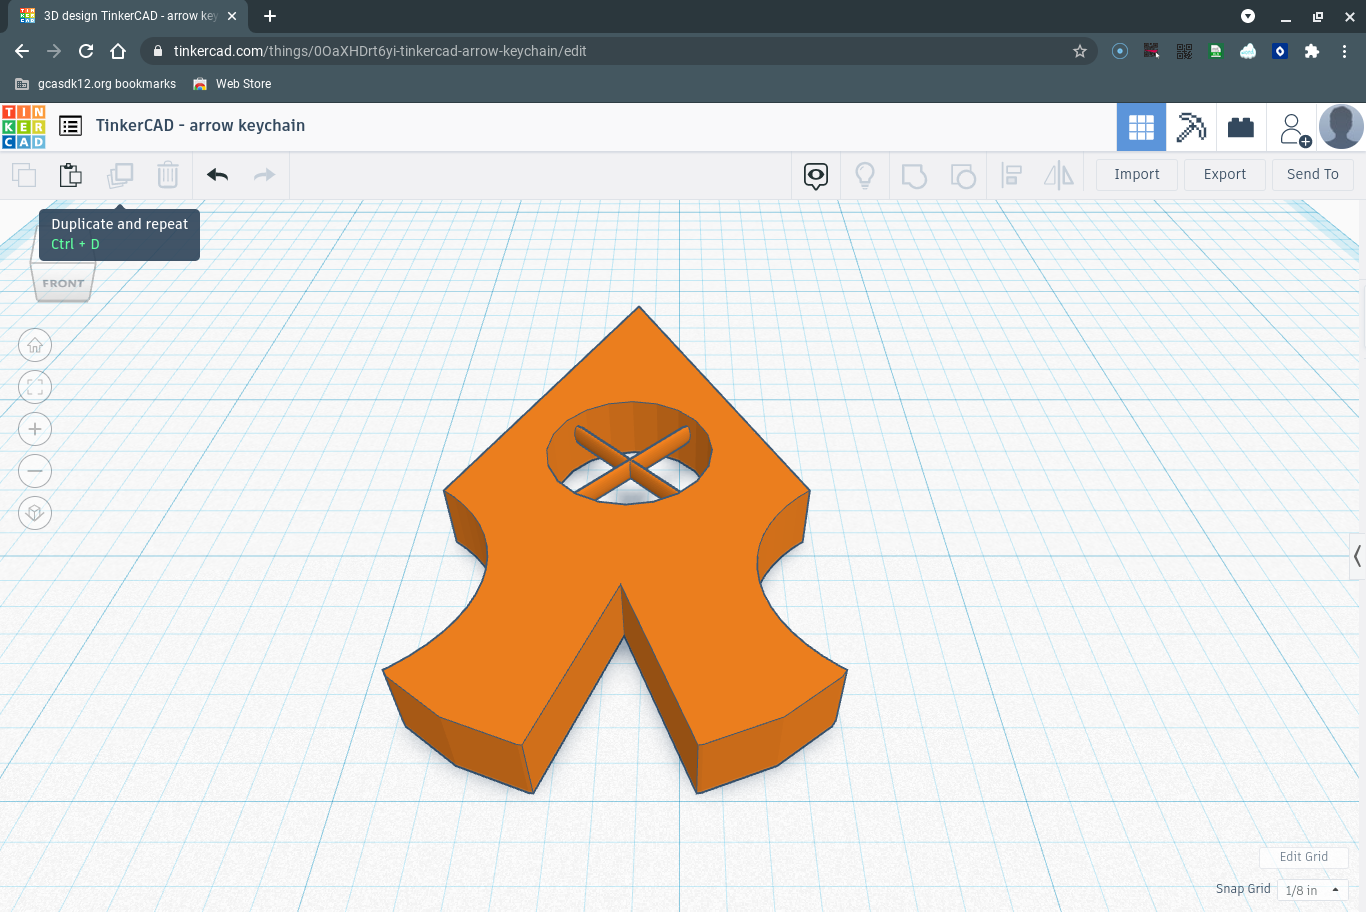
Task: Click the Export button
Action: click(1224, 174)
